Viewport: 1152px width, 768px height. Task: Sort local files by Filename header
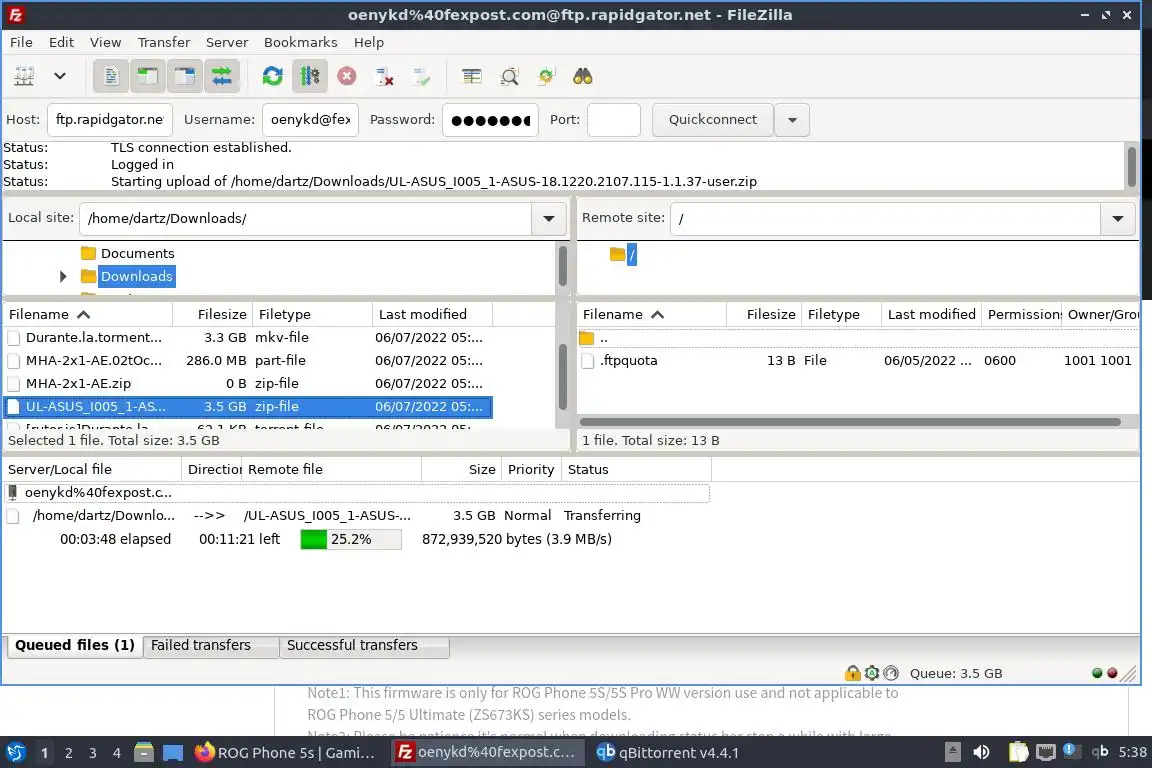(87, 315)
